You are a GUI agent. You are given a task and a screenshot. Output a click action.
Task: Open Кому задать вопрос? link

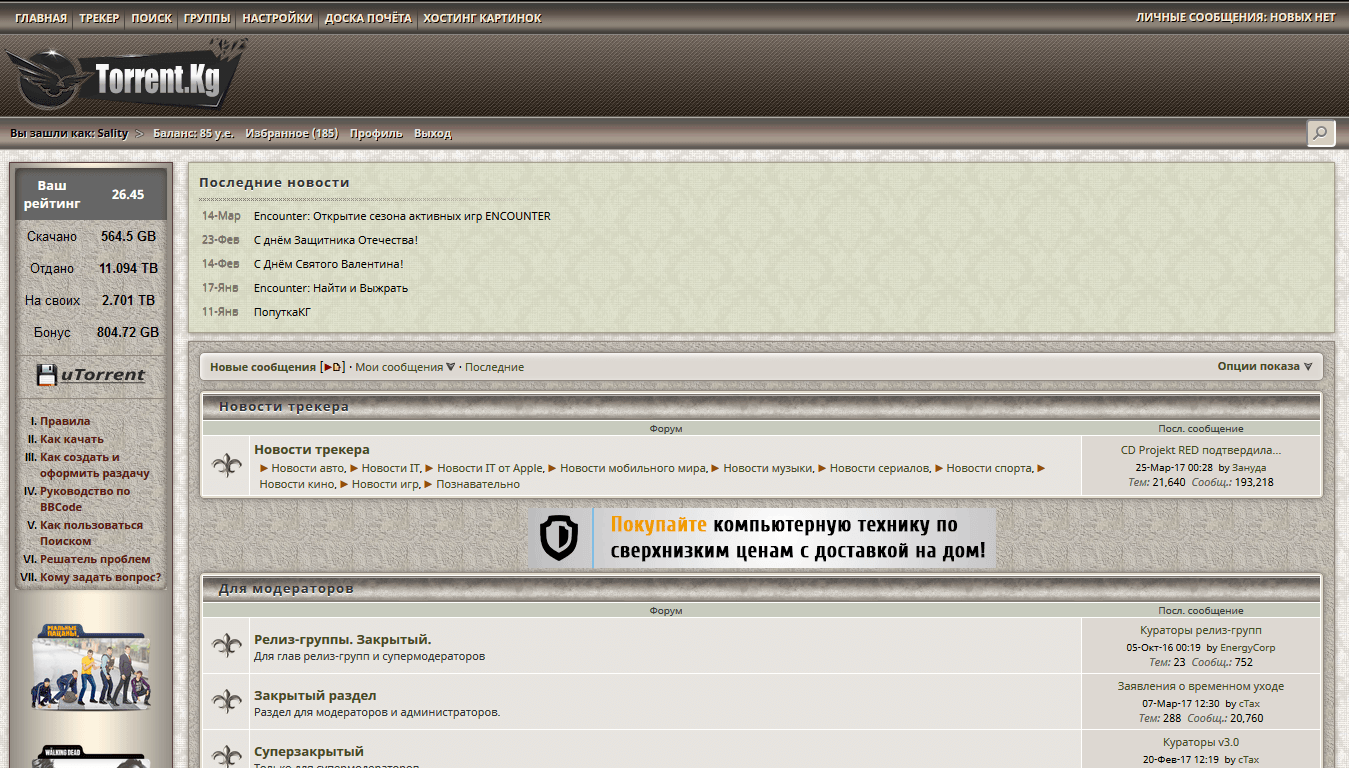click(x=100, y=577)
